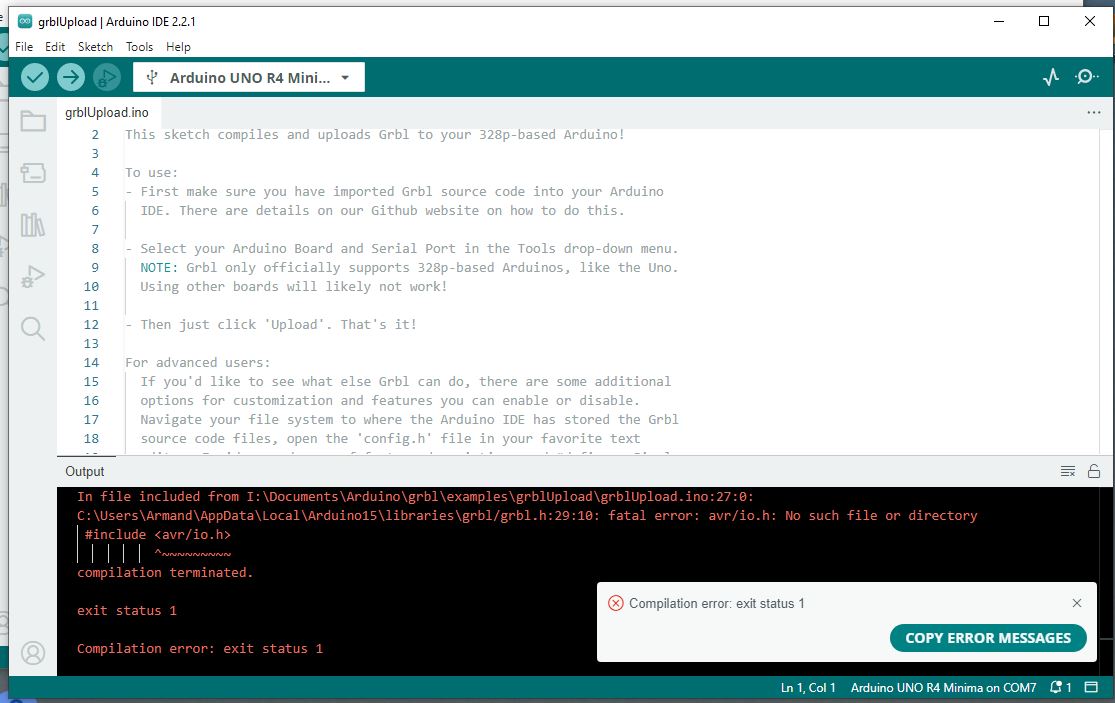This screenshot has height=703, width=1115.
Task: Click the 'To use:' line in editor
Action: coord(151,173)
